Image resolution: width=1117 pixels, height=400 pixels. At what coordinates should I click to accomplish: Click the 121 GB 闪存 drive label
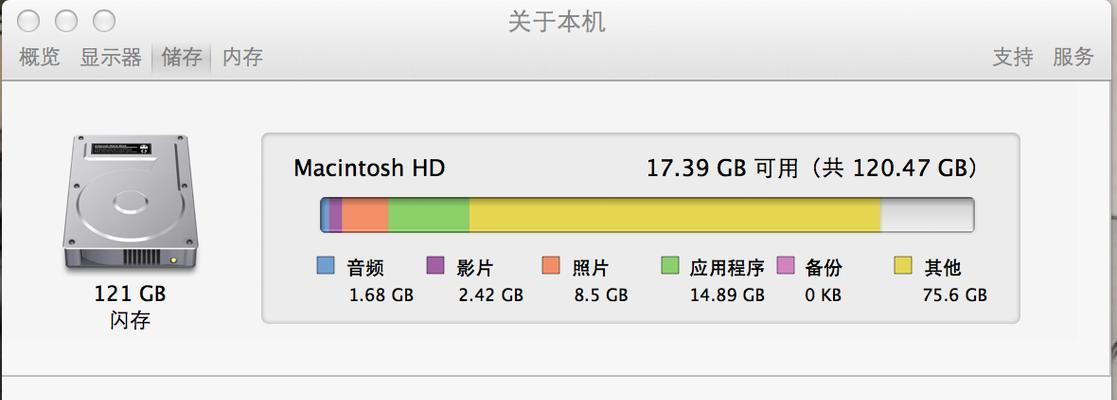tap(130, 307)
